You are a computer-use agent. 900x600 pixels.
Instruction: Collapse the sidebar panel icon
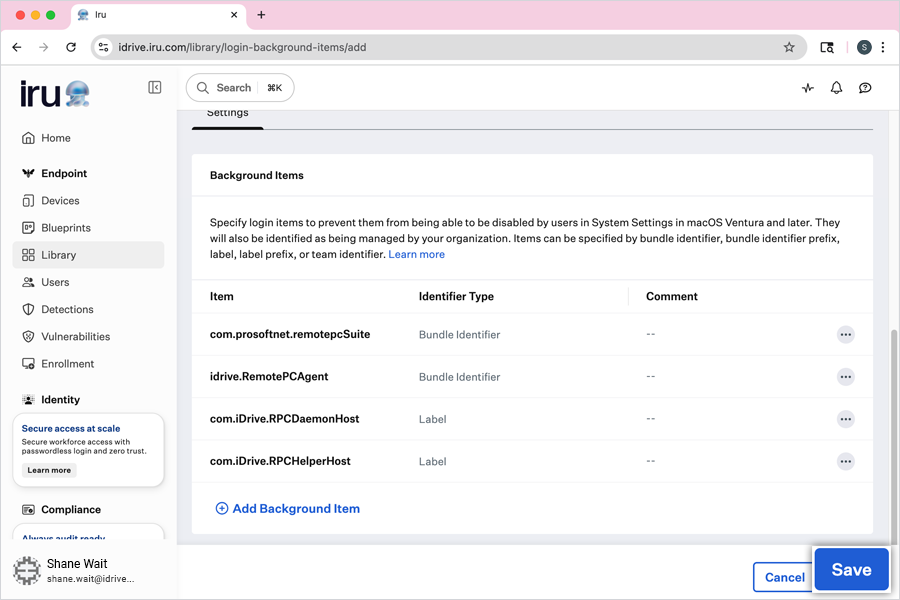[155, 88]
